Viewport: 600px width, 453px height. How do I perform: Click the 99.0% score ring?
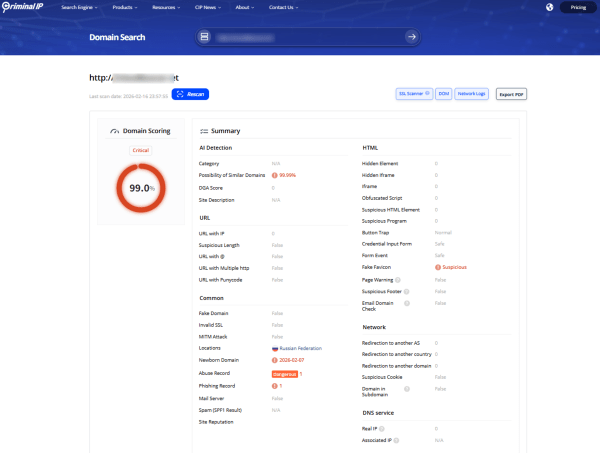[141, 188]
